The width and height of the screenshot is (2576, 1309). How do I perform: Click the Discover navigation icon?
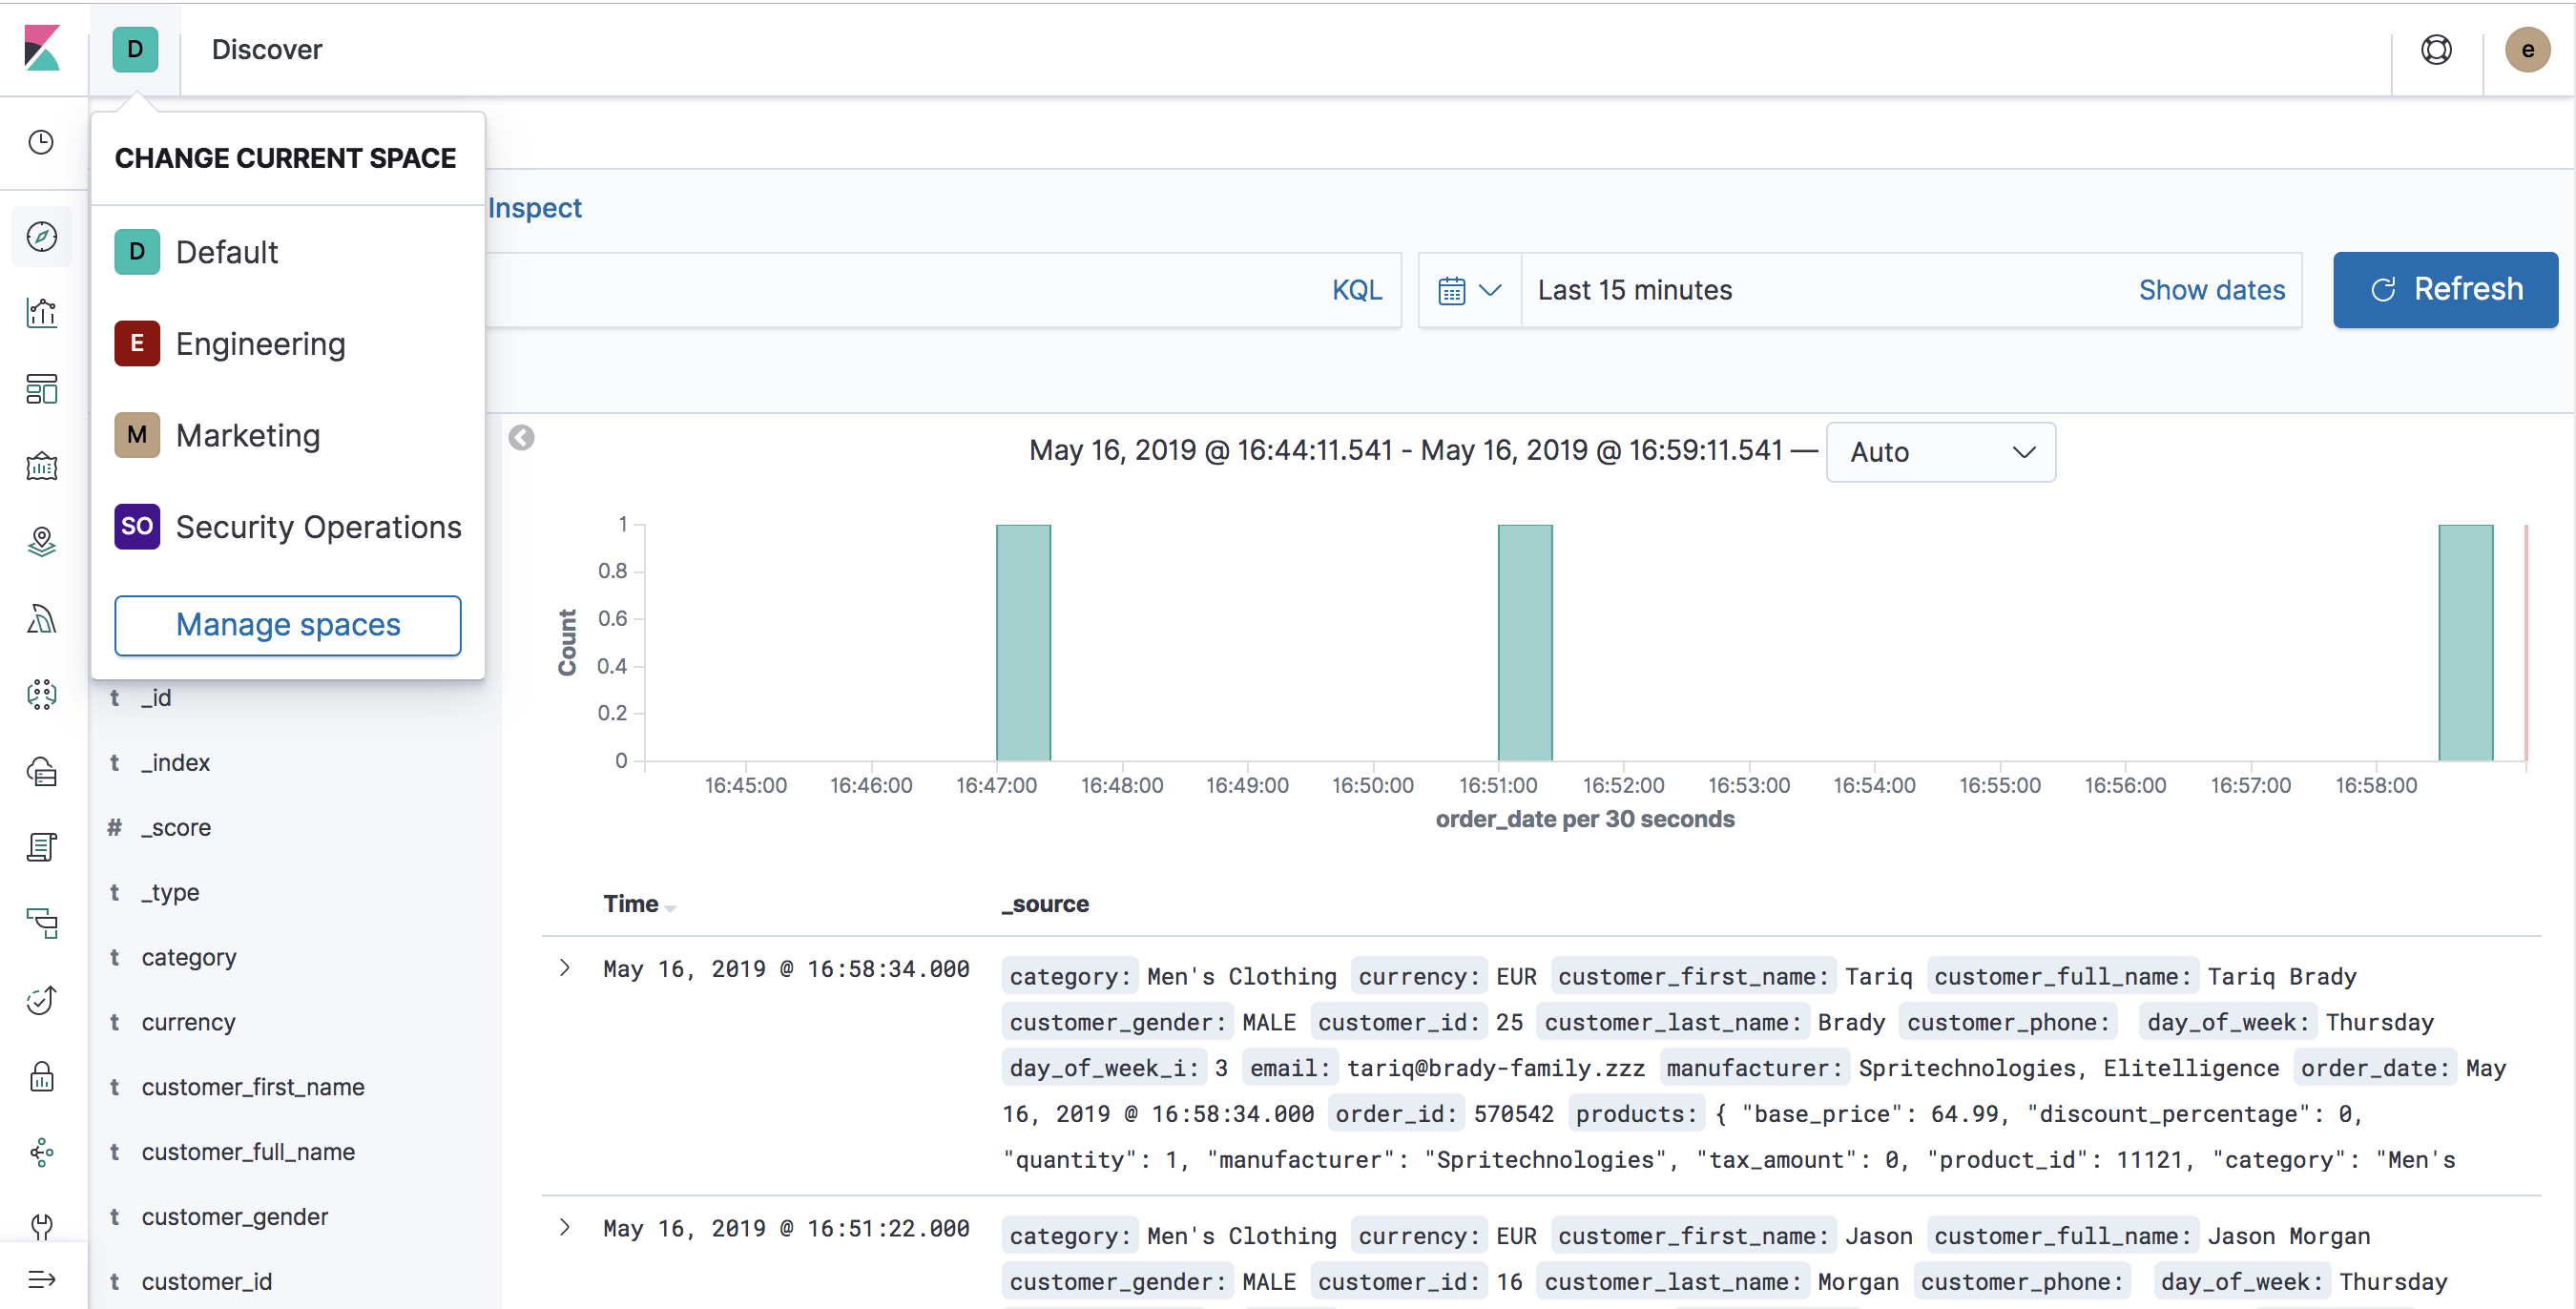pos(45,237)
